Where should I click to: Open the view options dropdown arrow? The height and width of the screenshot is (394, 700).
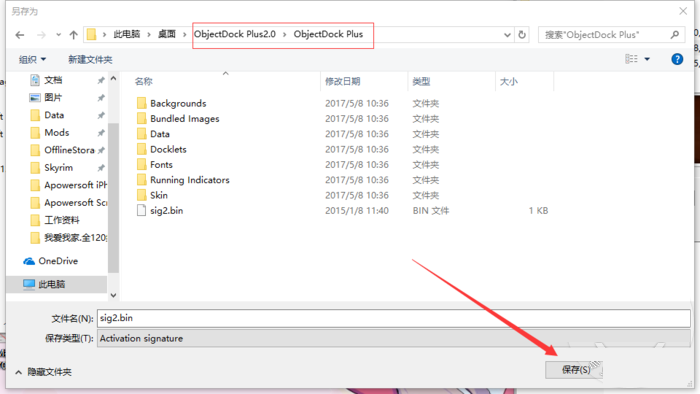647,59
